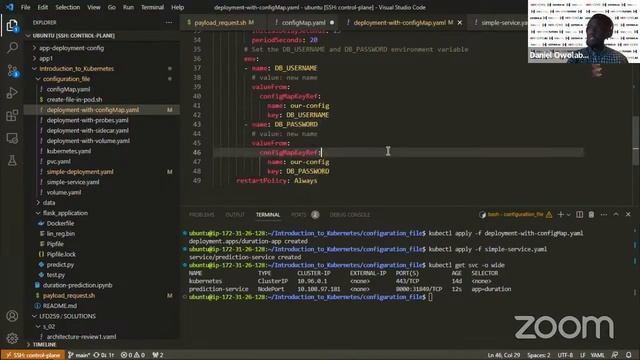The image size is (640, 360).
Task: Expand the data folder
Action: click(x=49, y=202)
